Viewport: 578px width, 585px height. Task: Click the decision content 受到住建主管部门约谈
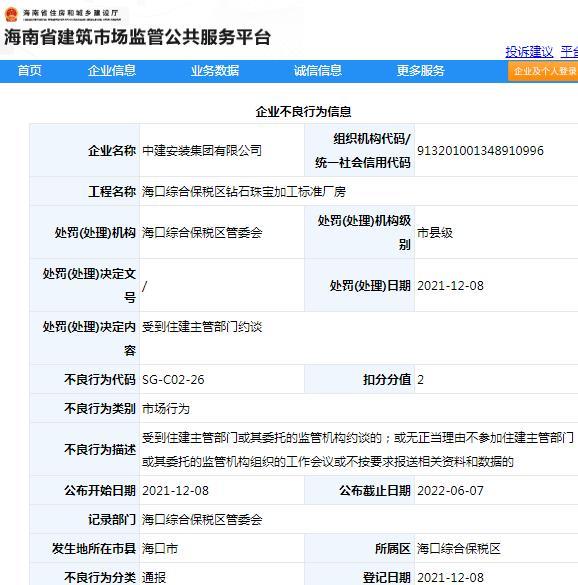pyautogui.click(x=202, y=327)
